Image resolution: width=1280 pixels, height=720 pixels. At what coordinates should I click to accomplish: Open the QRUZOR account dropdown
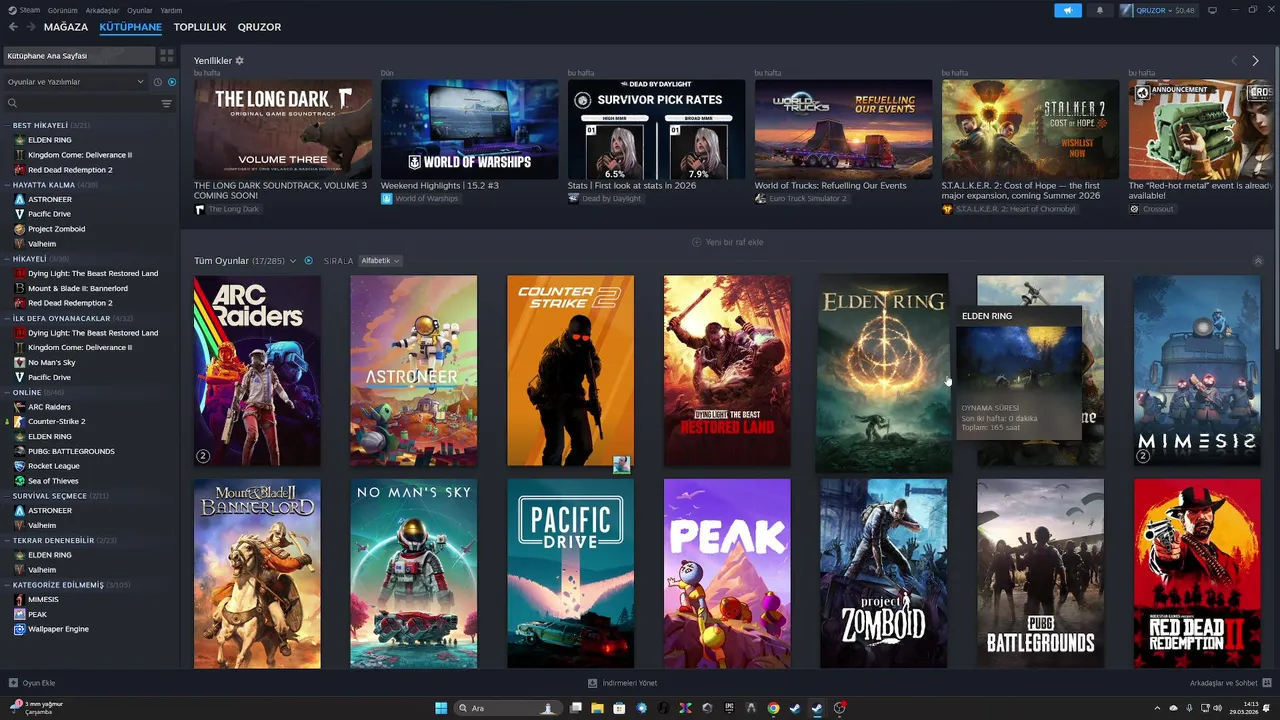[x=1158, y=10]
